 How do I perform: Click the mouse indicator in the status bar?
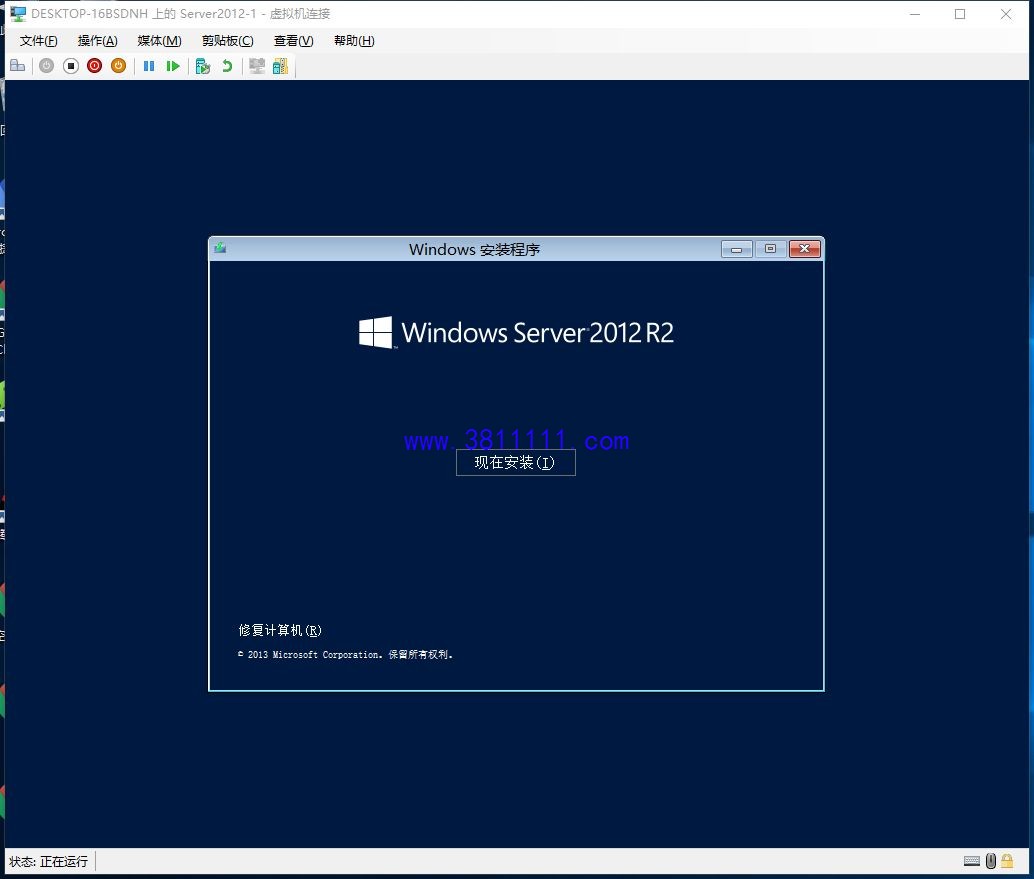(990, 861)
